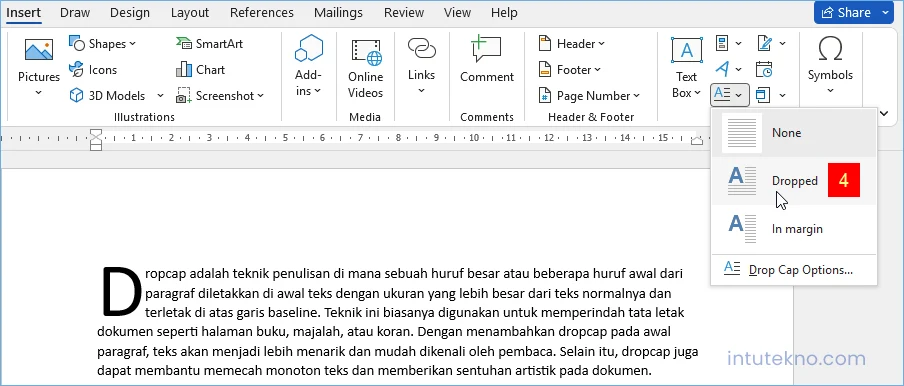The height and width of the screenshot is (386, 904).
Task: Choose the Dropped drop cap style
Action: [794, 181]
